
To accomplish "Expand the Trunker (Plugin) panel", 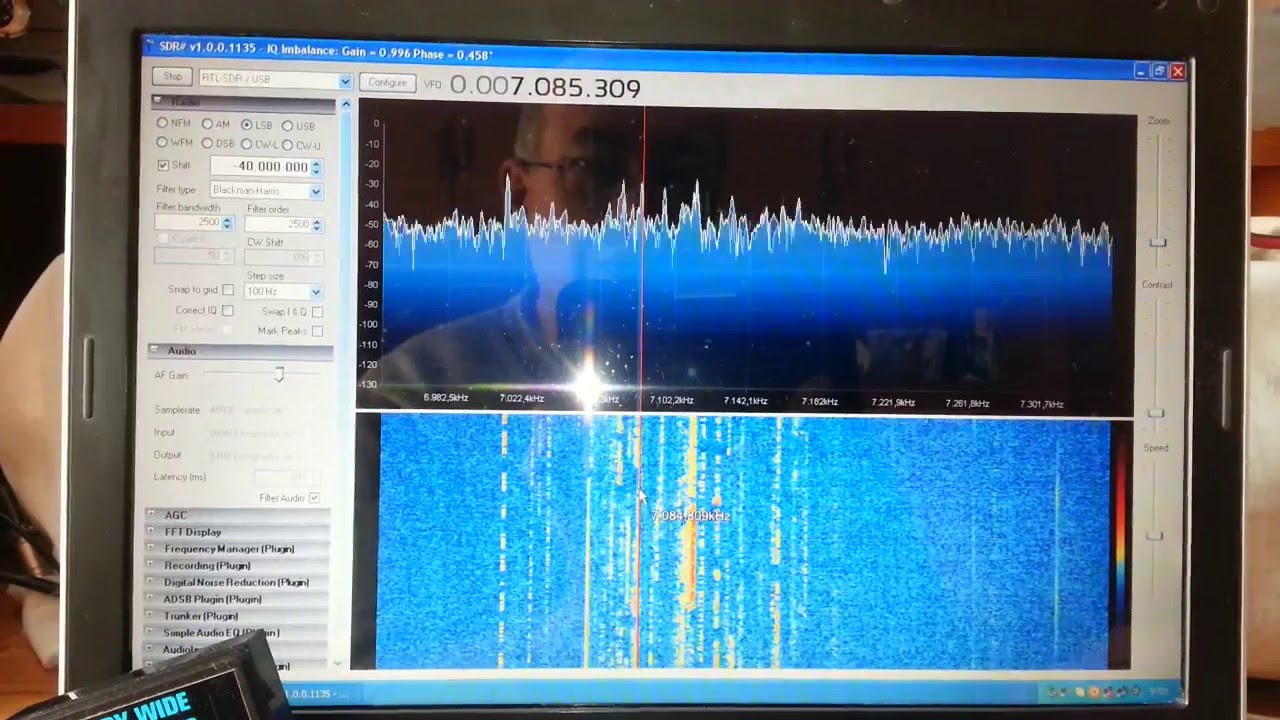I will (x=238, y=616).
